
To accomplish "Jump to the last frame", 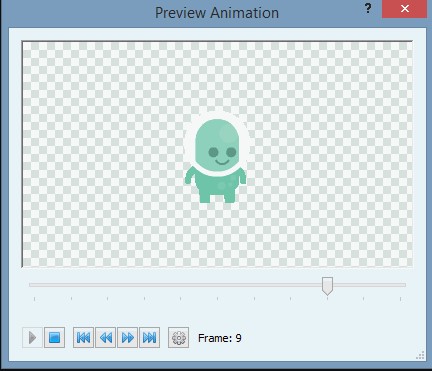I will pos(149,338).
